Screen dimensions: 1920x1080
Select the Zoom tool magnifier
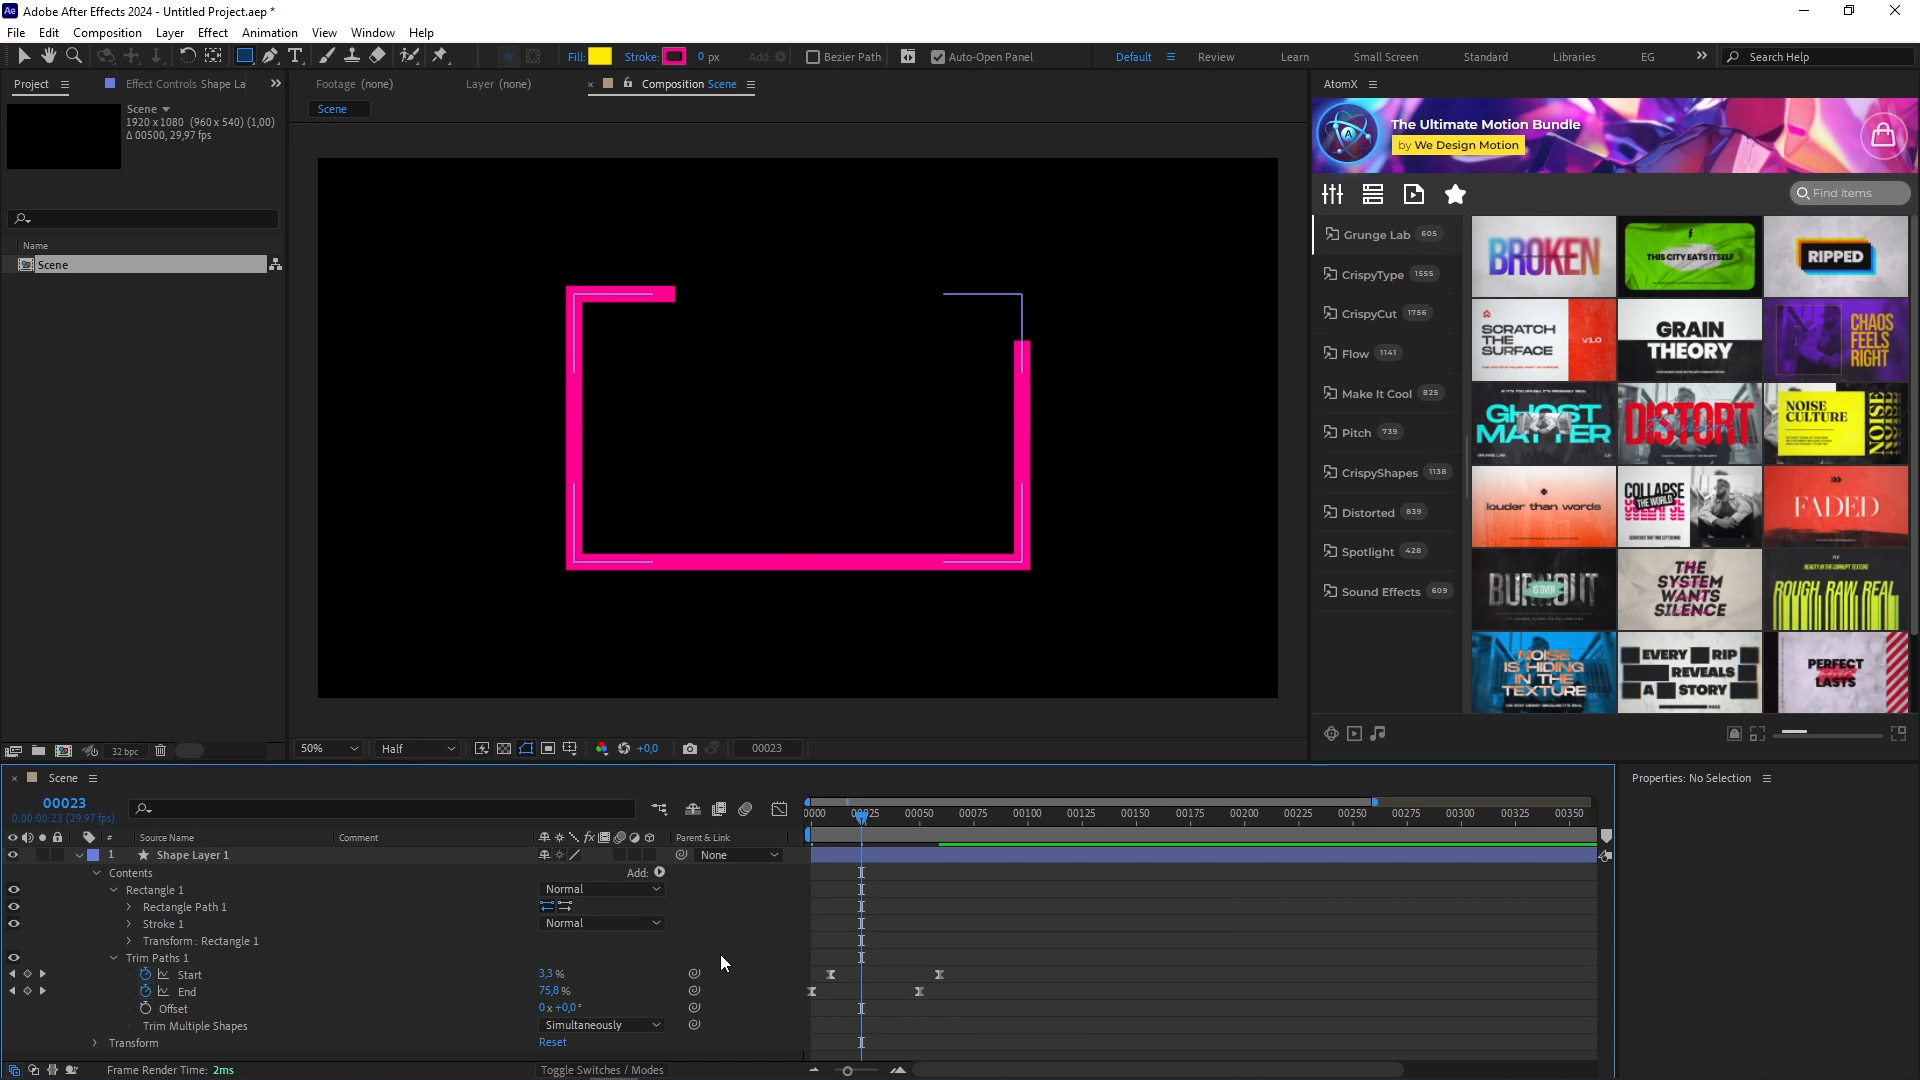tap(74, 57)
